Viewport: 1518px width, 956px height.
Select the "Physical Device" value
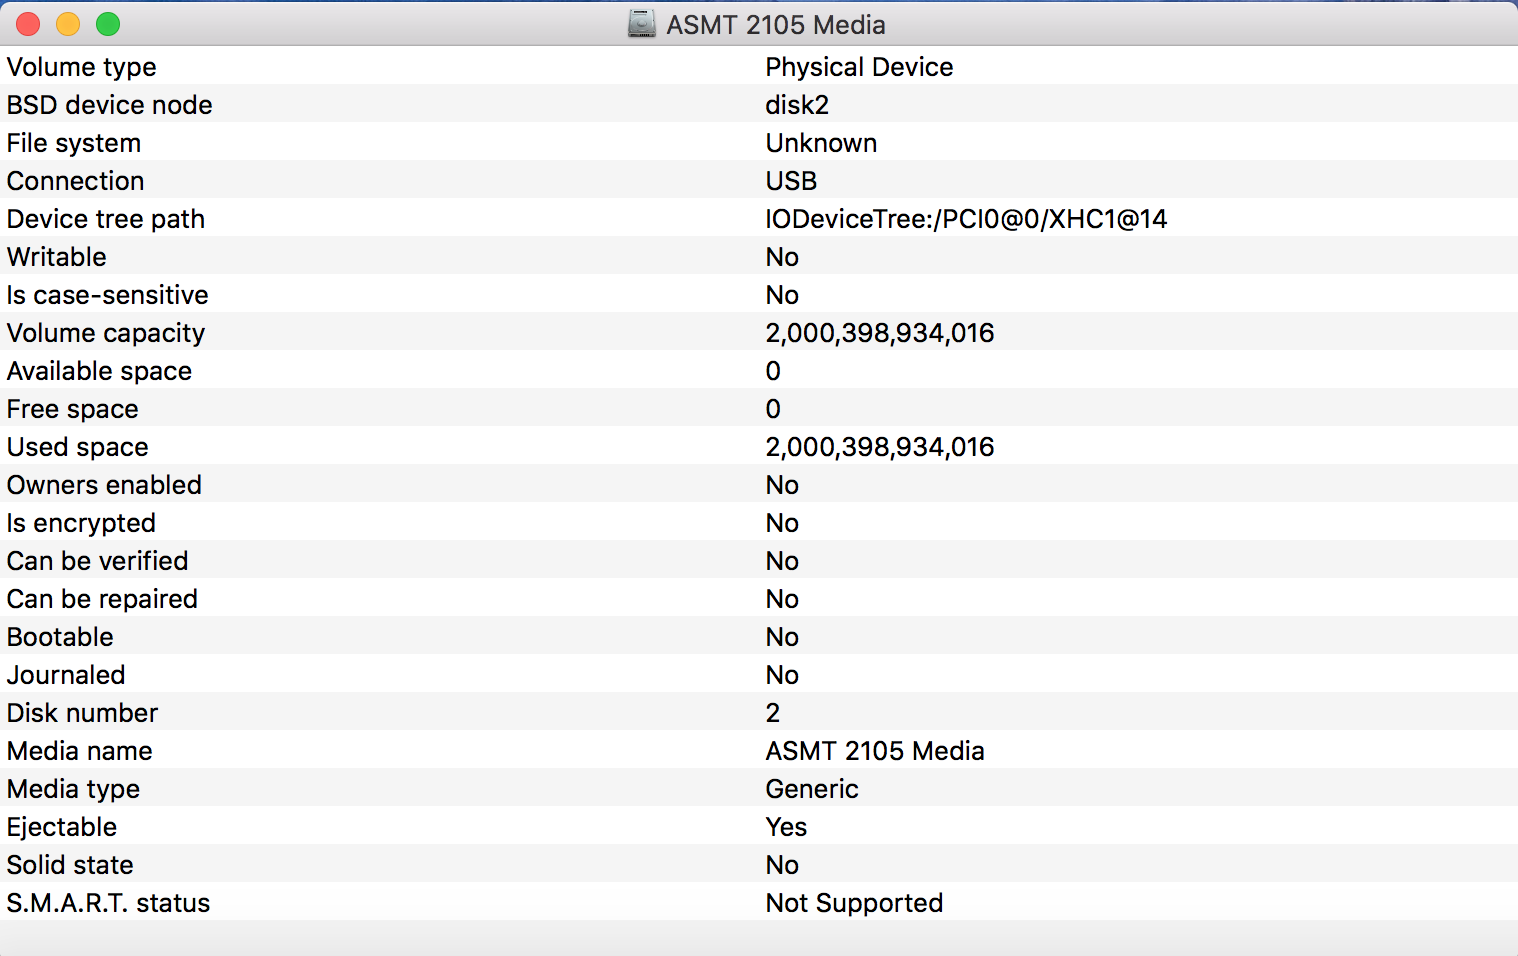tap(859, 67)
